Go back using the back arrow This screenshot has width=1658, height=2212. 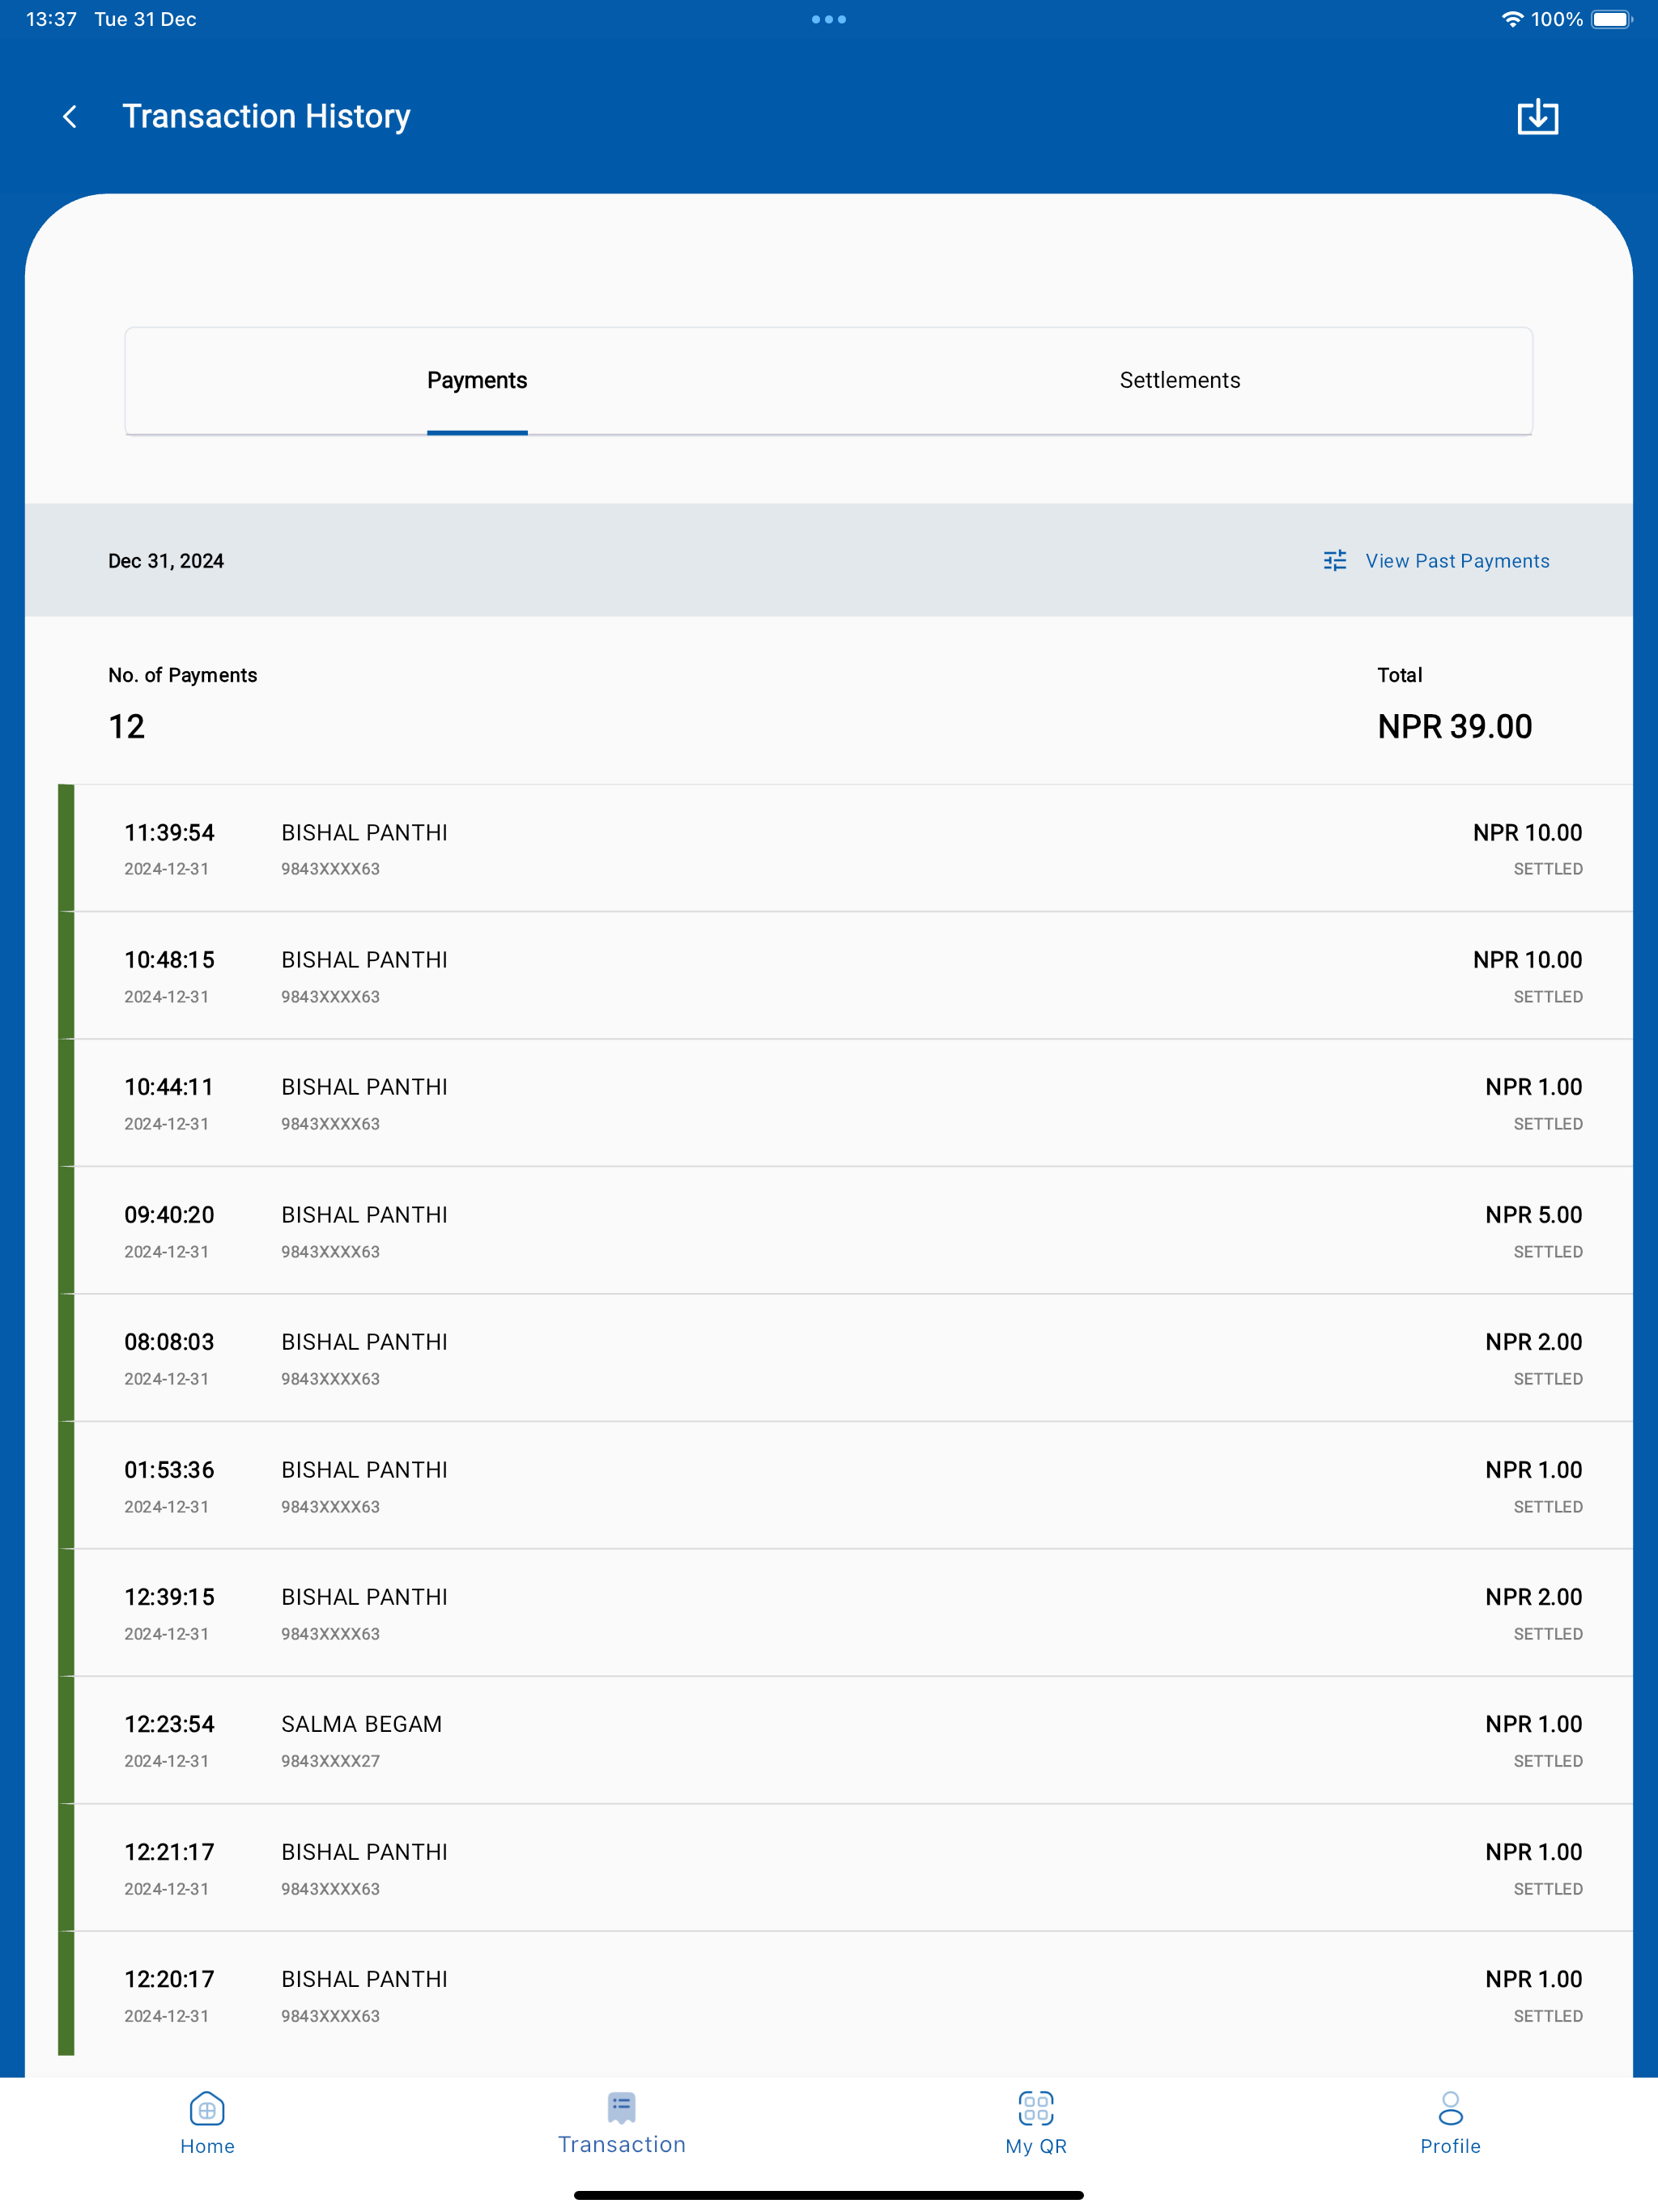point(69,117)
